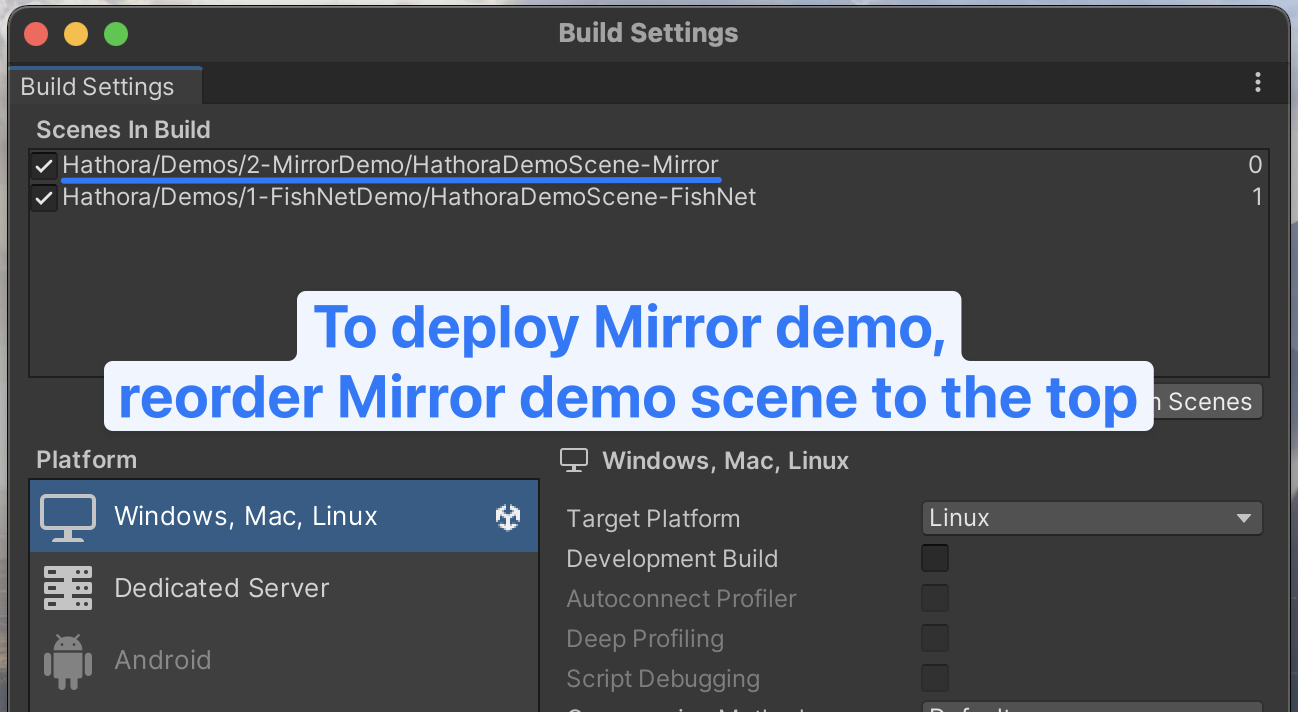Click the monitor icon beside the platform settings header

pyautogui.click(x=574, y=460)
